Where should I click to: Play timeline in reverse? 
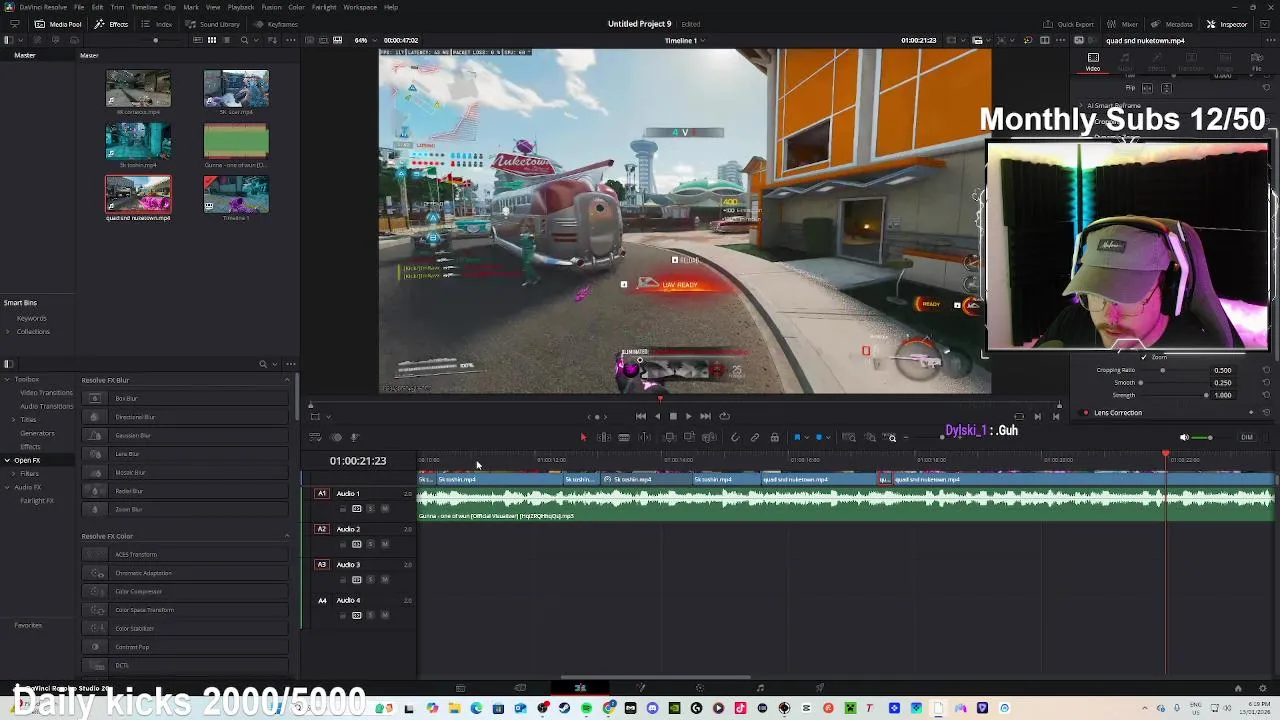(657, 416)
